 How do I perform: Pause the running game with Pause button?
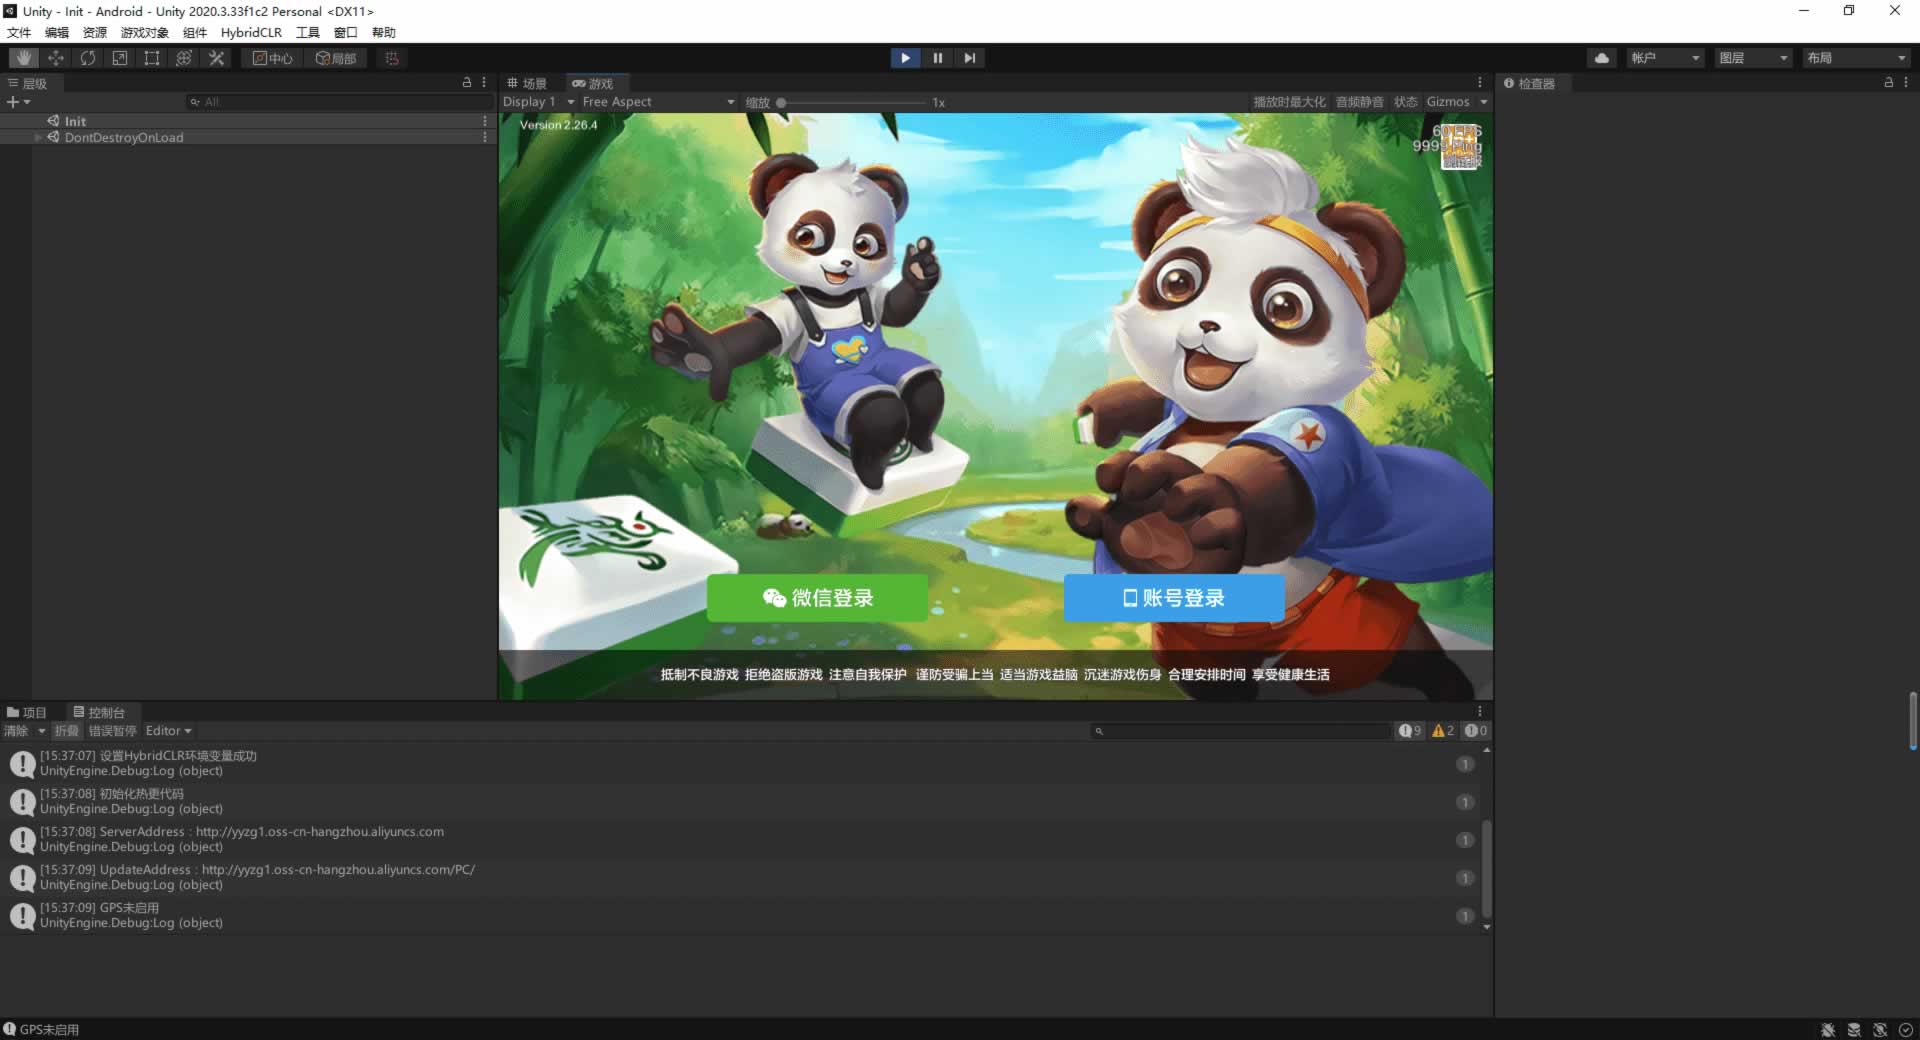click(937, 58)
